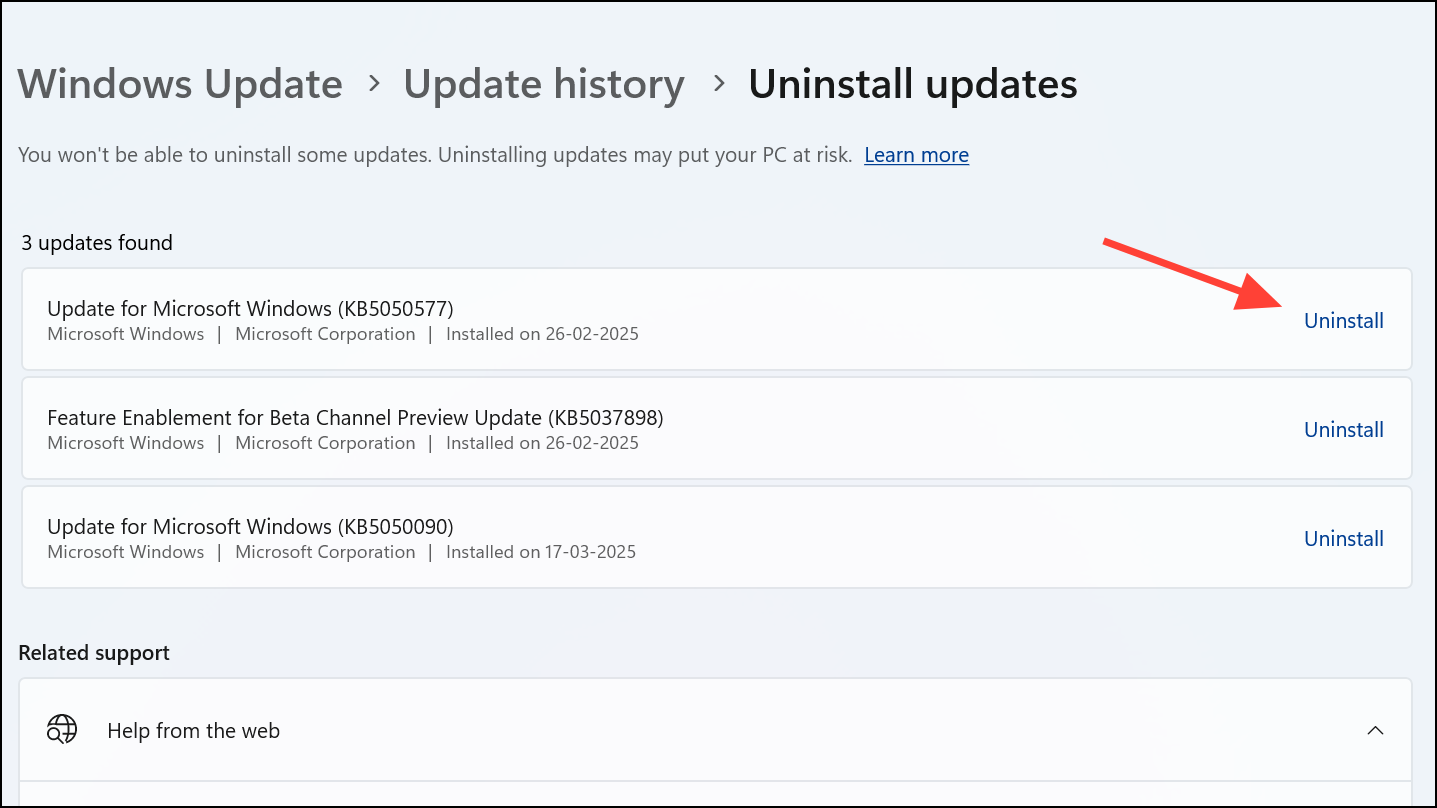Select 'Update for Microsoft Windows (KB5050090)' title

(250, 526)
